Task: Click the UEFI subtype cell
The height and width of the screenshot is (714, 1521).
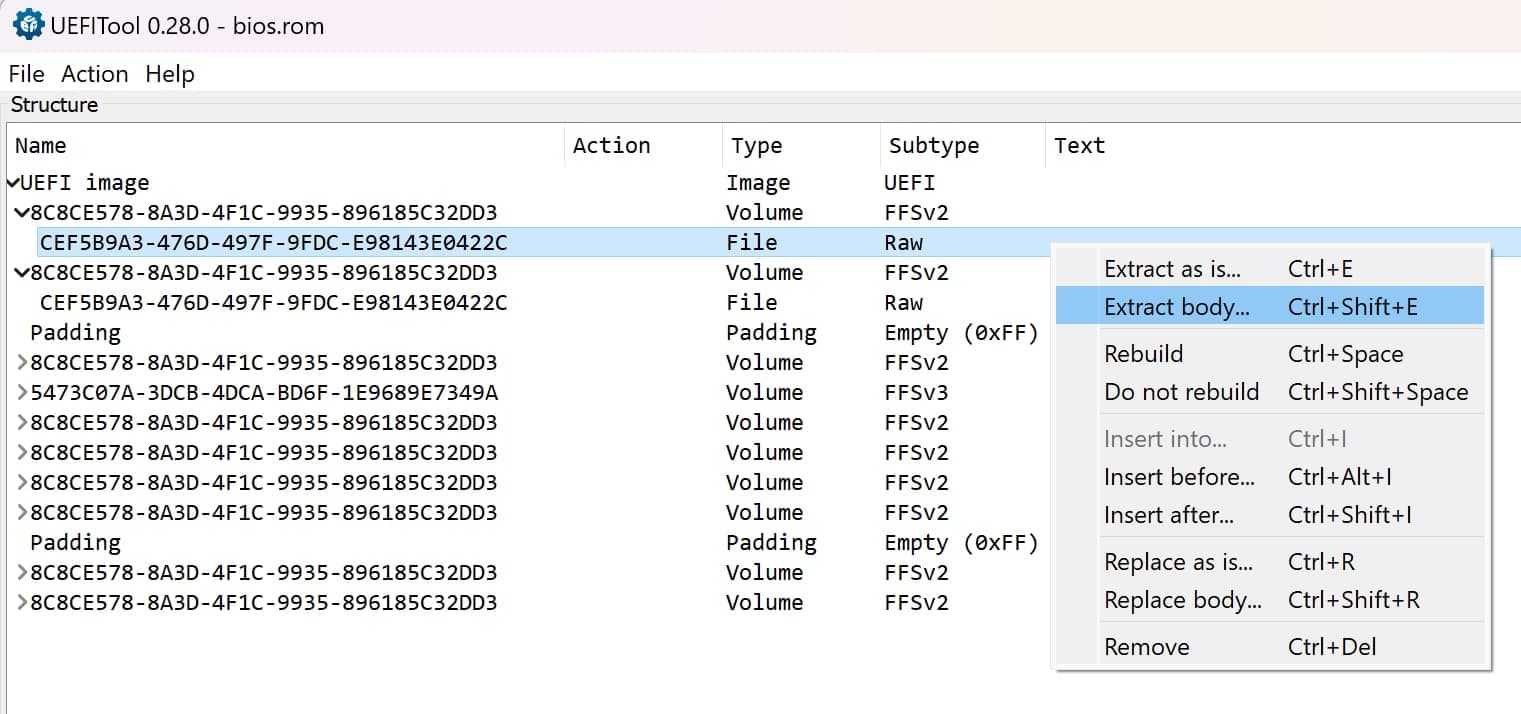Action: 910,183
